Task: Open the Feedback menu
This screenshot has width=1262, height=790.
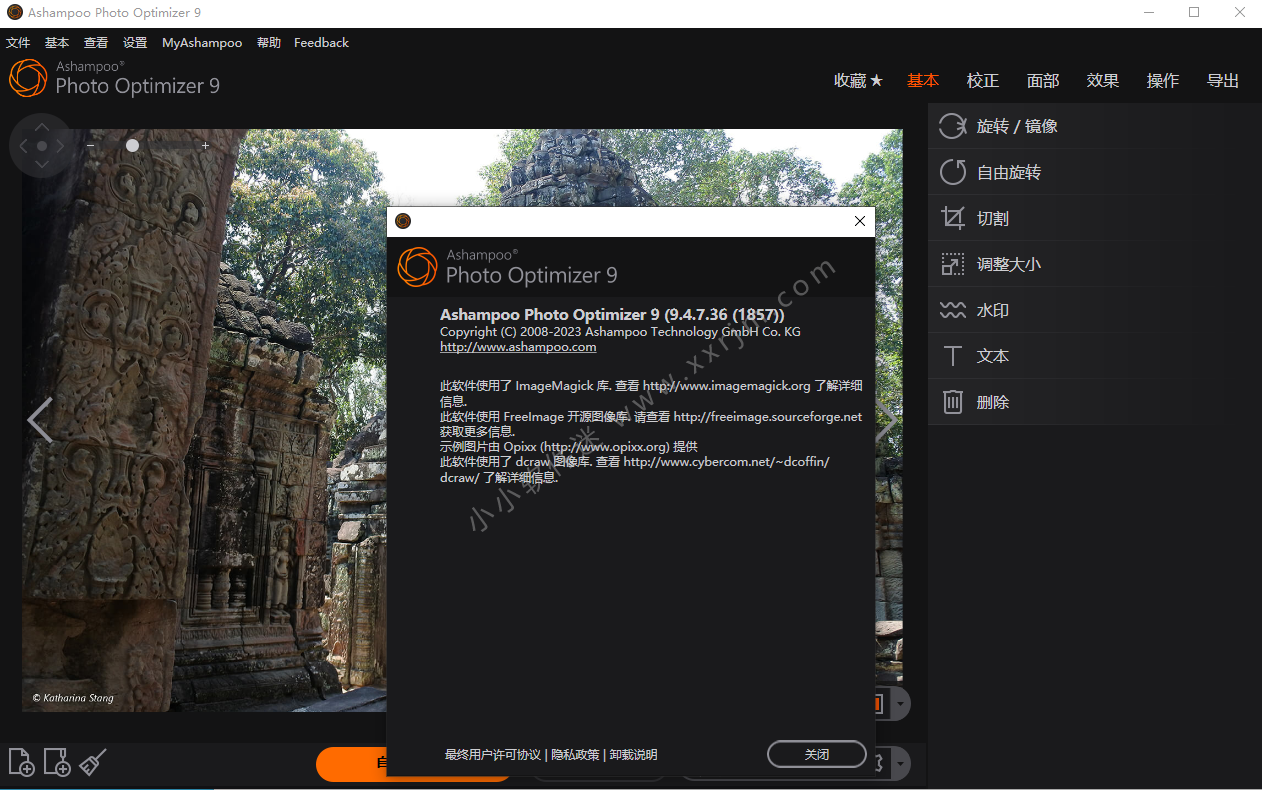Action: click(x=321, y=43)
